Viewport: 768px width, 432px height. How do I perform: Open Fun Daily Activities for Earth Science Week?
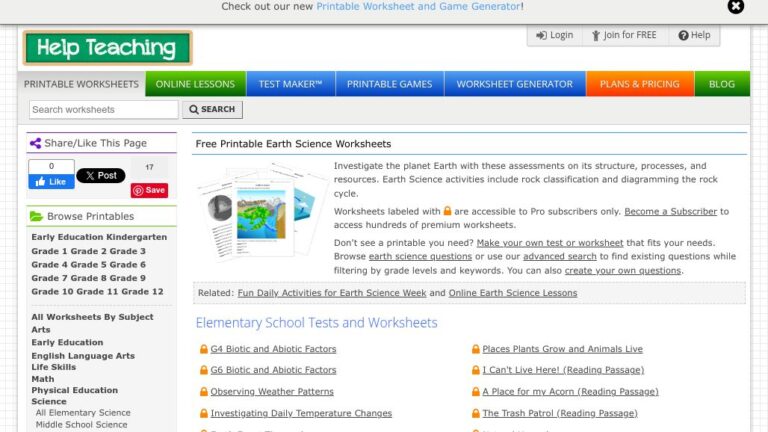tap(332, 293)
